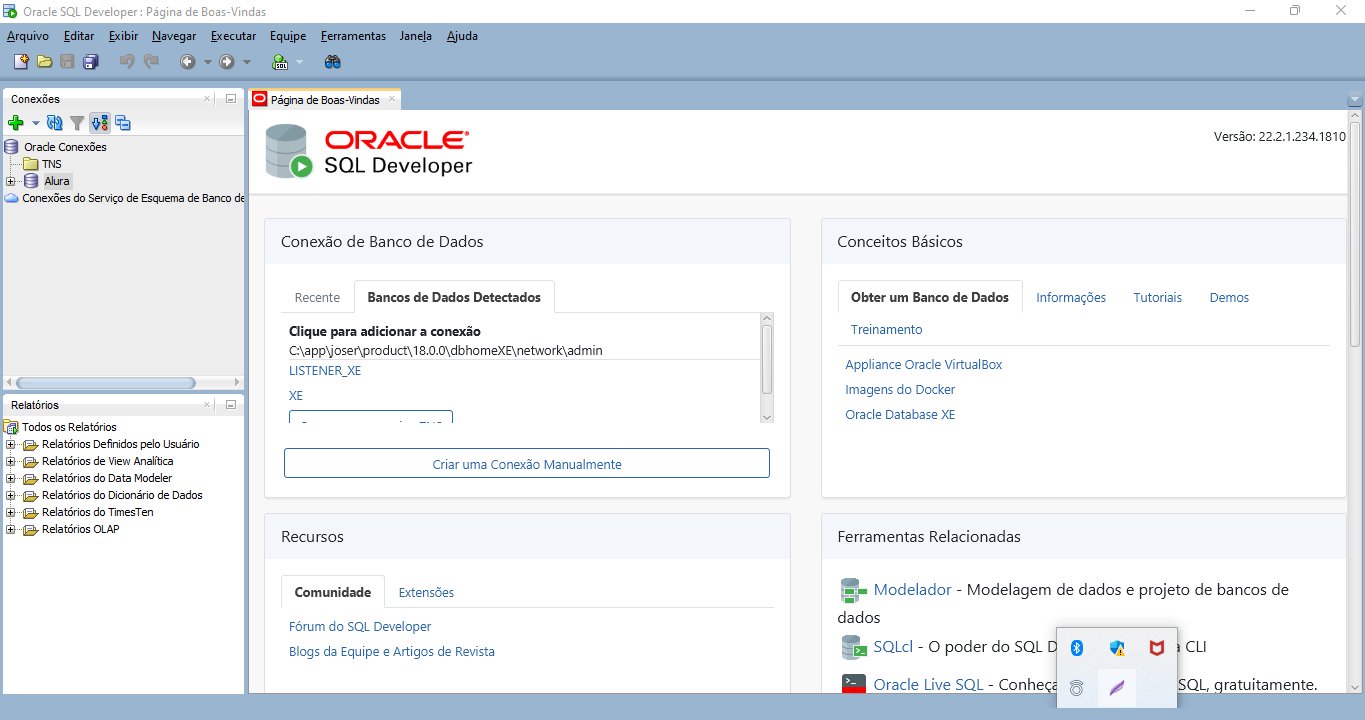The width and height of the screenshot is (1365, 720).
Task: Toggle the schema sort icon in Conexões
Action: point(99,123)
